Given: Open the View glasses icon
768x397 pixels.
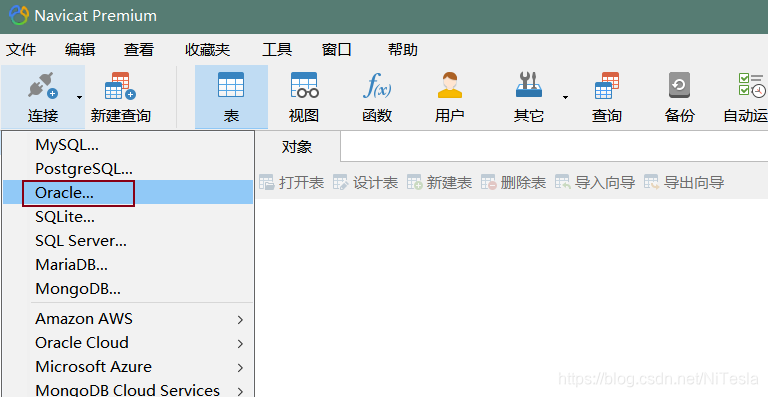Looking at the screenshot, I should 304,85.
